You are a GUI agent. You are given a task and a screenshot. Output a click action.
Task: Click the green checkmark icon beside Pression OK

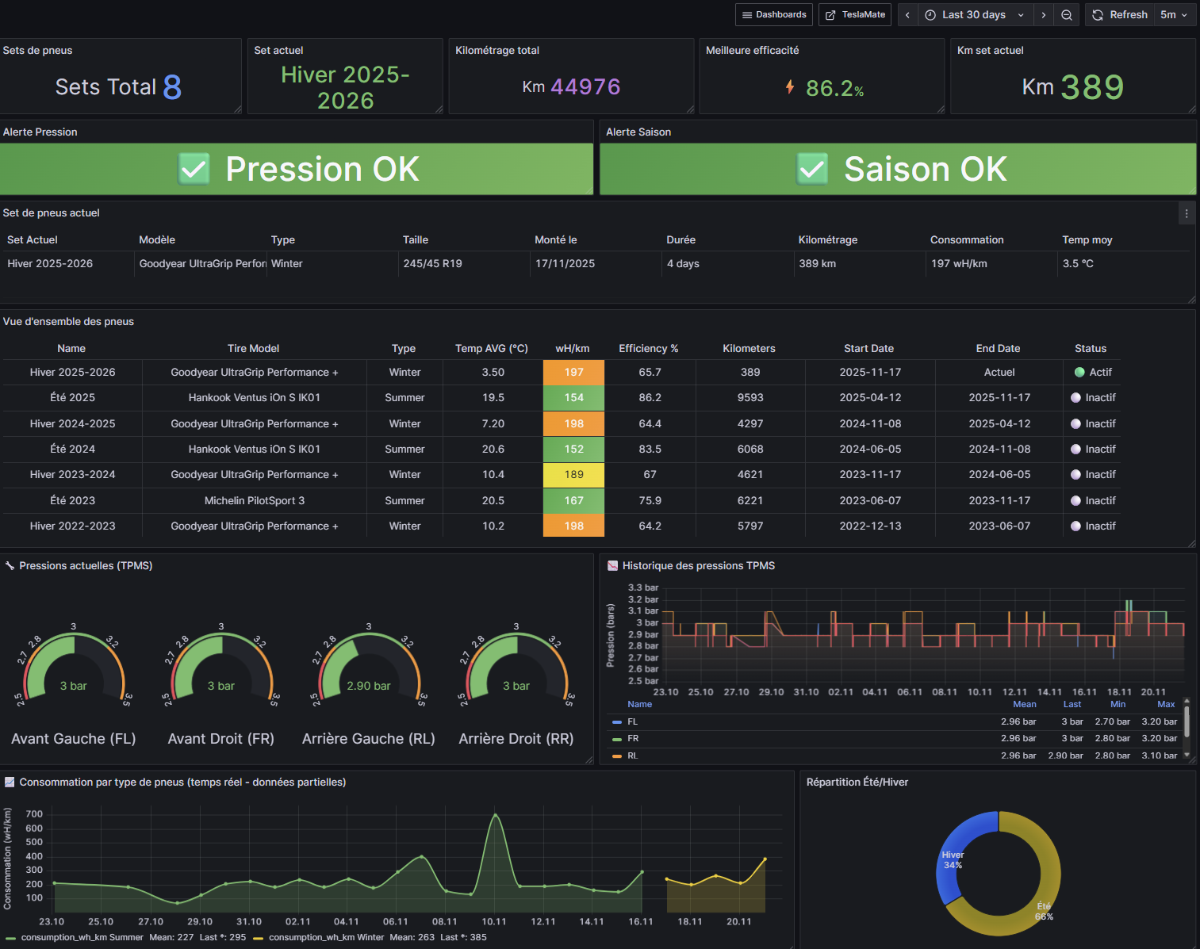(x=194, y=169)
